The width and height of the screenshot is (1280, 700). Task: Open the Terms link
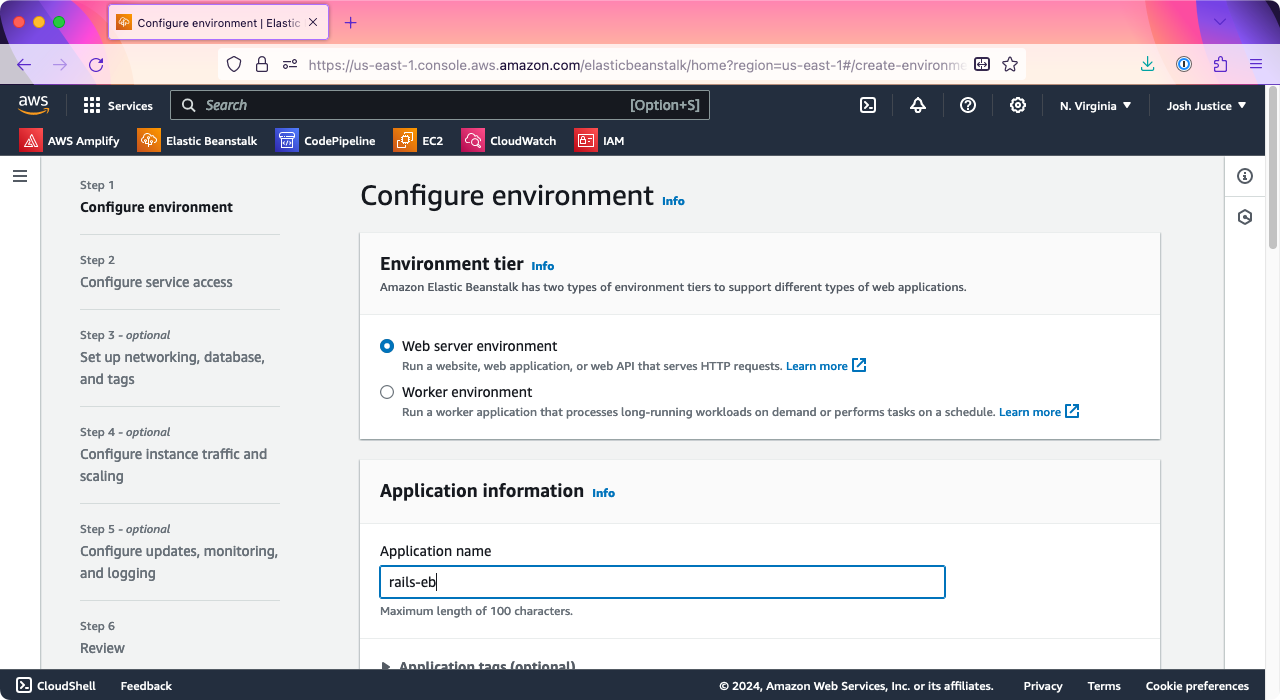1104,686
